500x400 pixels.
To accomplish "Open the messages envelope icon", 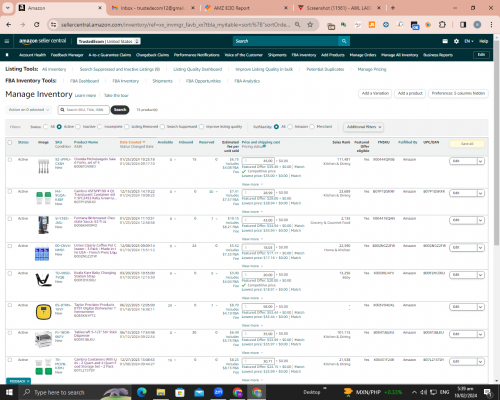I will coord(445,41).
